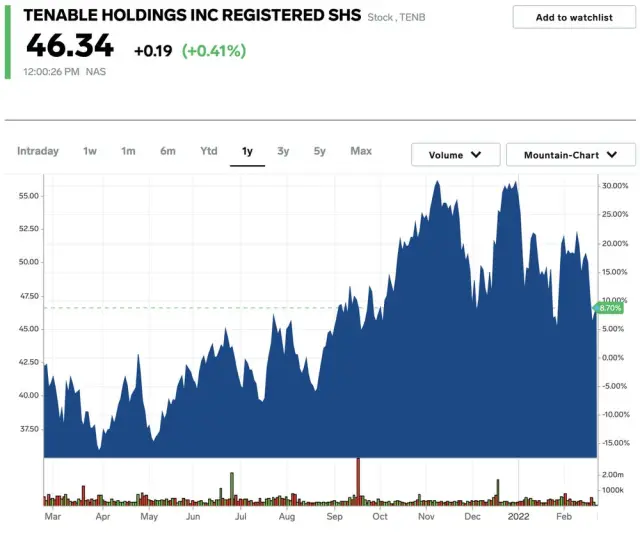Click the green vertical bar beside the price
The width and height of the screenshot is (640, 548).
pos(8,40)
